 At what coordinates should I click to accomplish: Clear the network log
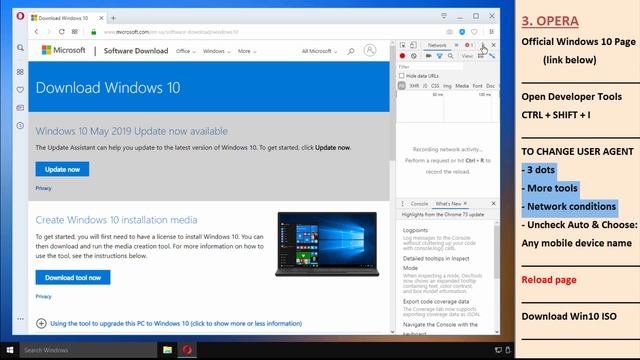point(414,56)
